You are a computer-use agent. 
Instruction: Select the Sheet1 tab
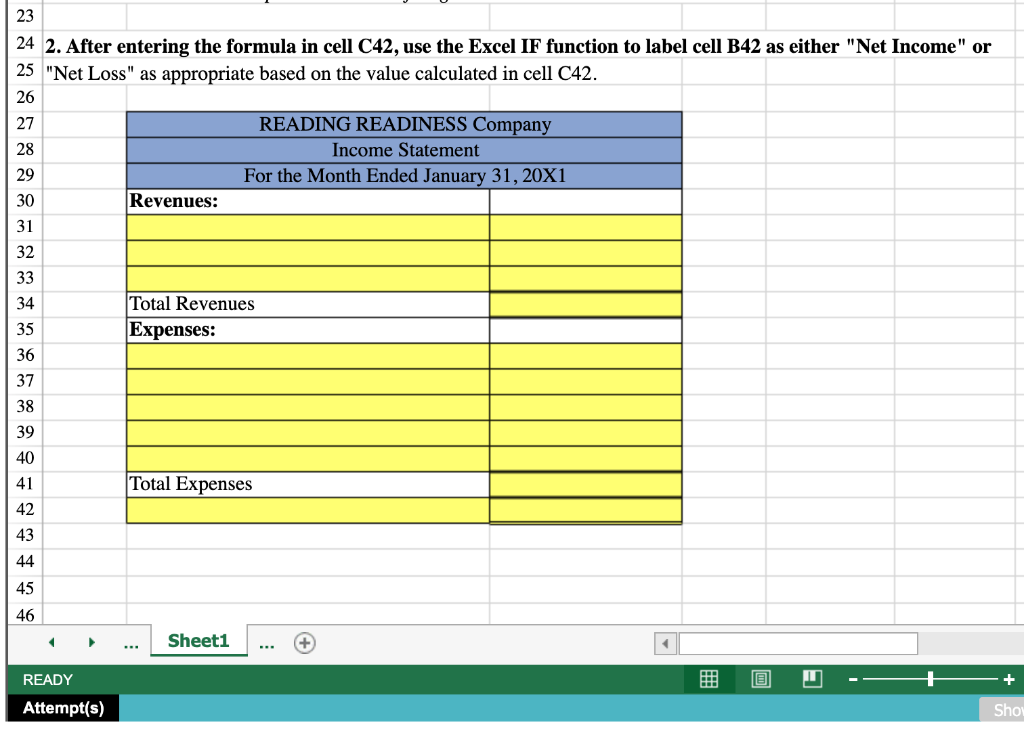click(197, 641)
